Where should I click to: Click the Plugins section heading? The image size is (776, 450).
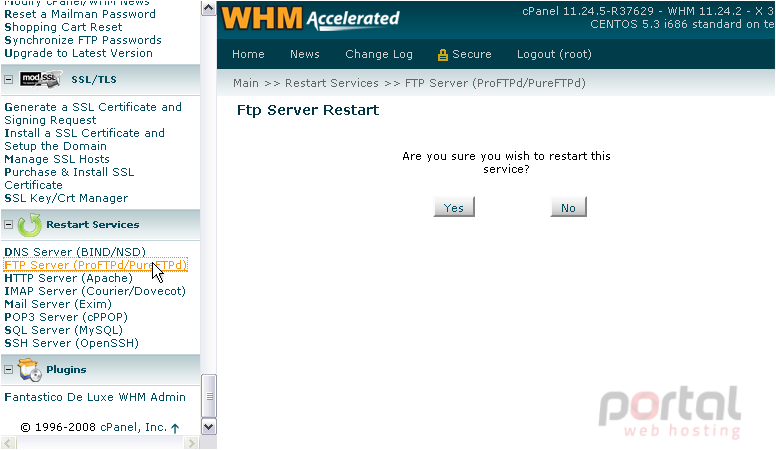(66, 370)
